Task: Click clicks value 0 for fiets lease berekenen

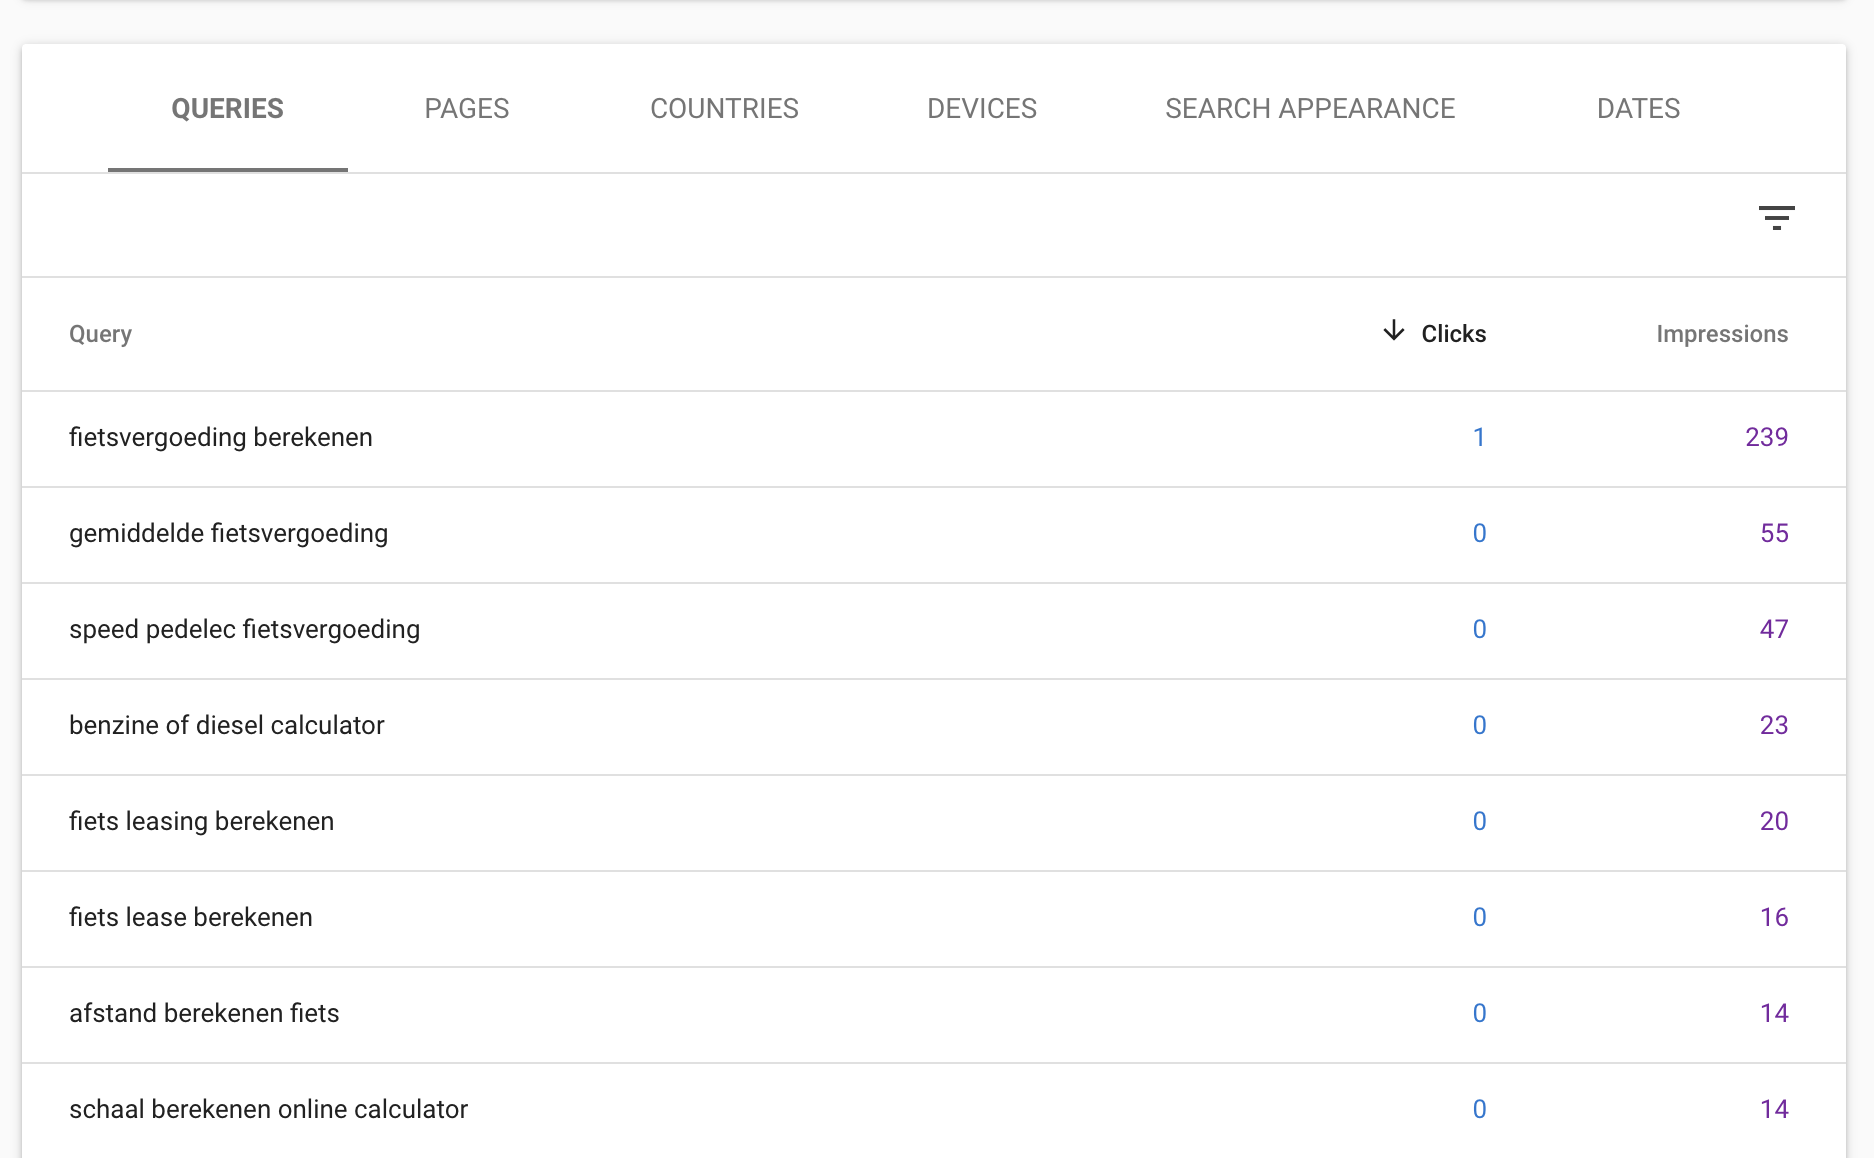Action: (1479, 918)
